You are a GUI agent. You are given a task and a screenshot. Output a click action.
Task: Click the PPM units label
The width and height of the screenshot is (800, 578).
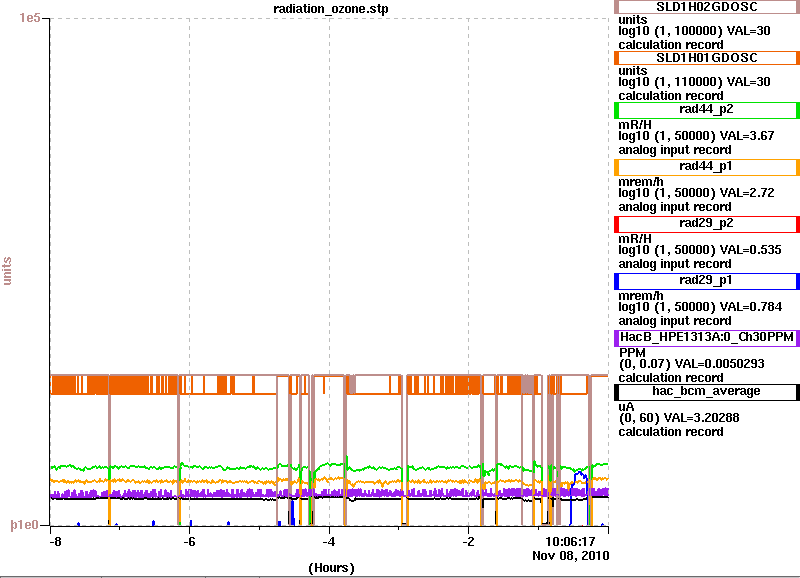click(632, 353)
